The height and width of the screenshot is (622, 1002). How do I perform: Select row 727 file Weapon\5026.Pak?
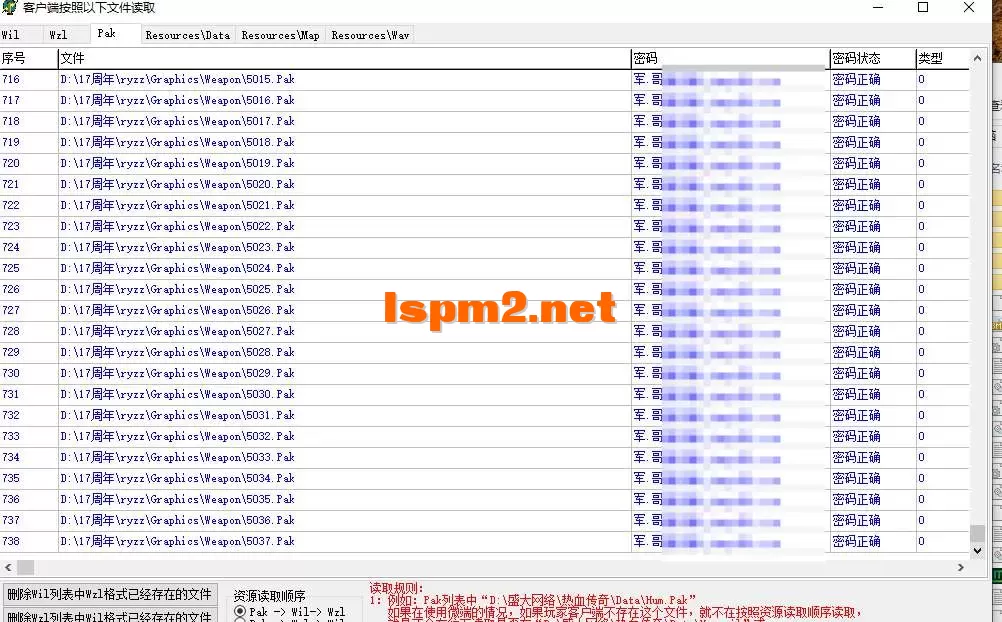pyautogui.click(x=344, y=310)
